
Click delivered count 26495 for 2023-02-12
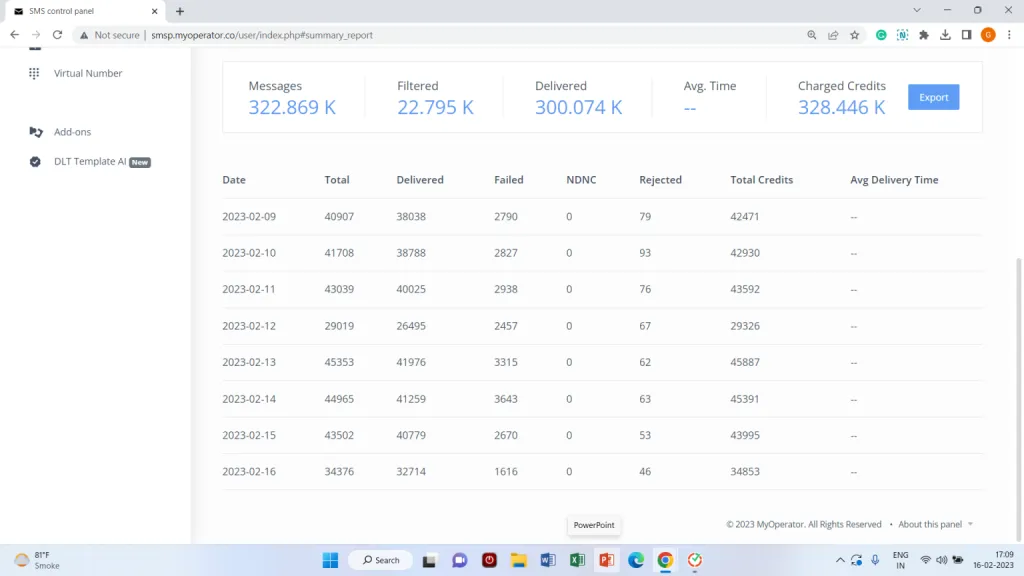[x=411, y=326]
